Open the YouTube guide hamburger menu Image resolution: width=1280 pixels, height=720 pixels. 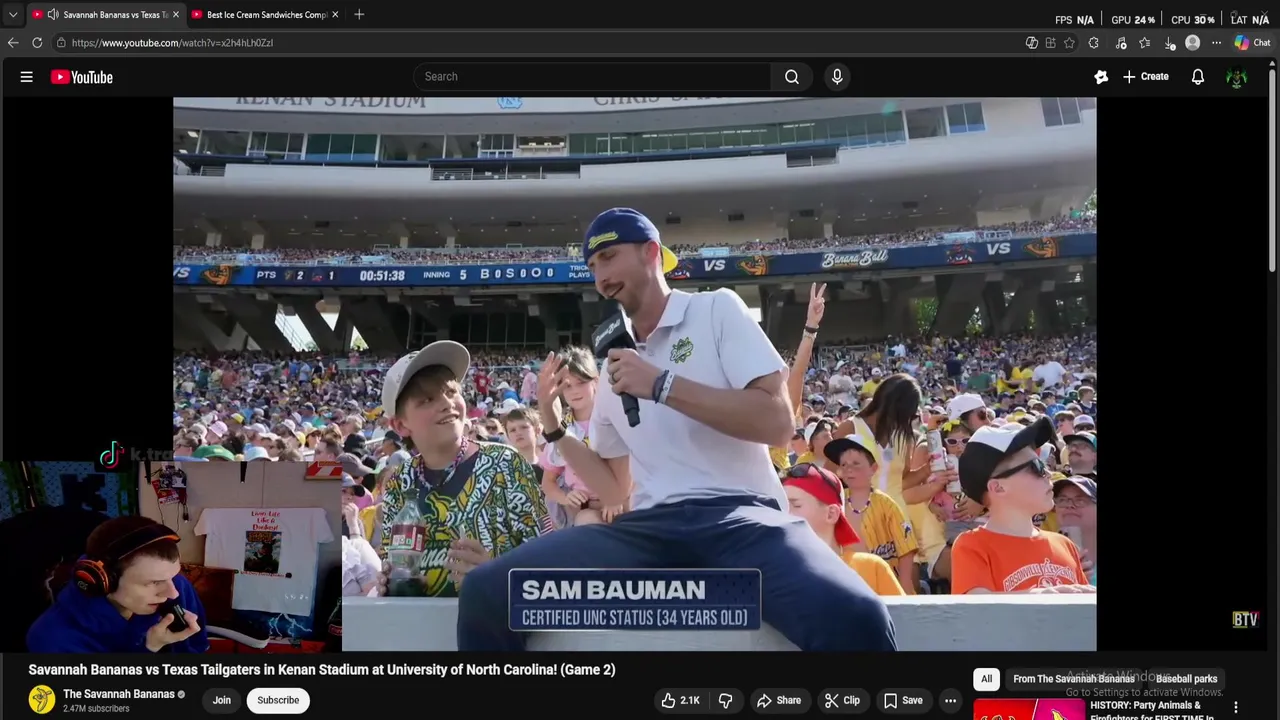[27, 77]
